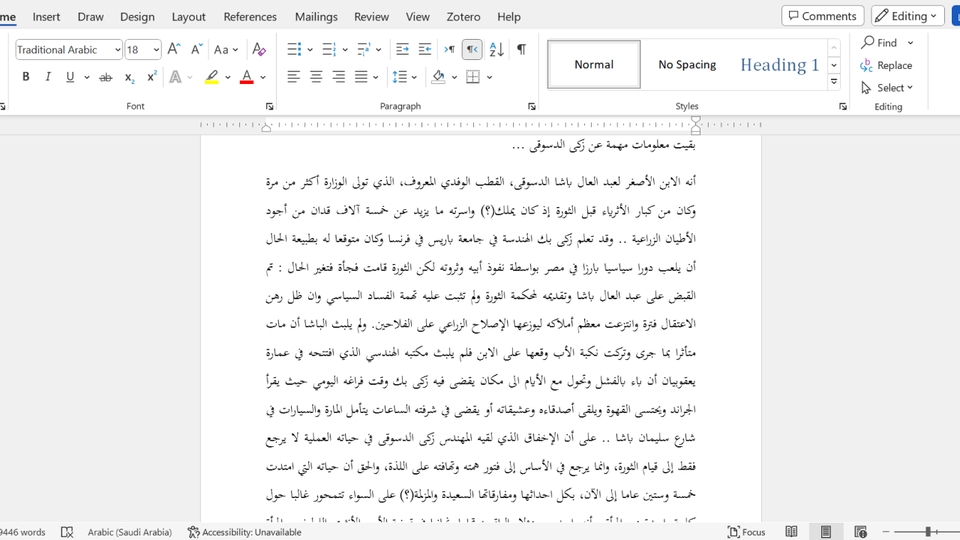Increase font size with grow icon
The image size is (960, 540).
(x=174, y=50)
